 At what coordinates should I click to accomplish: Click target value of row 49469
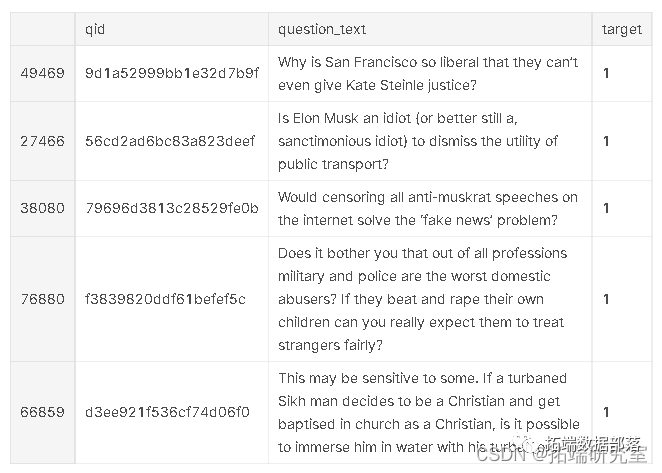[x=606, y=73]
